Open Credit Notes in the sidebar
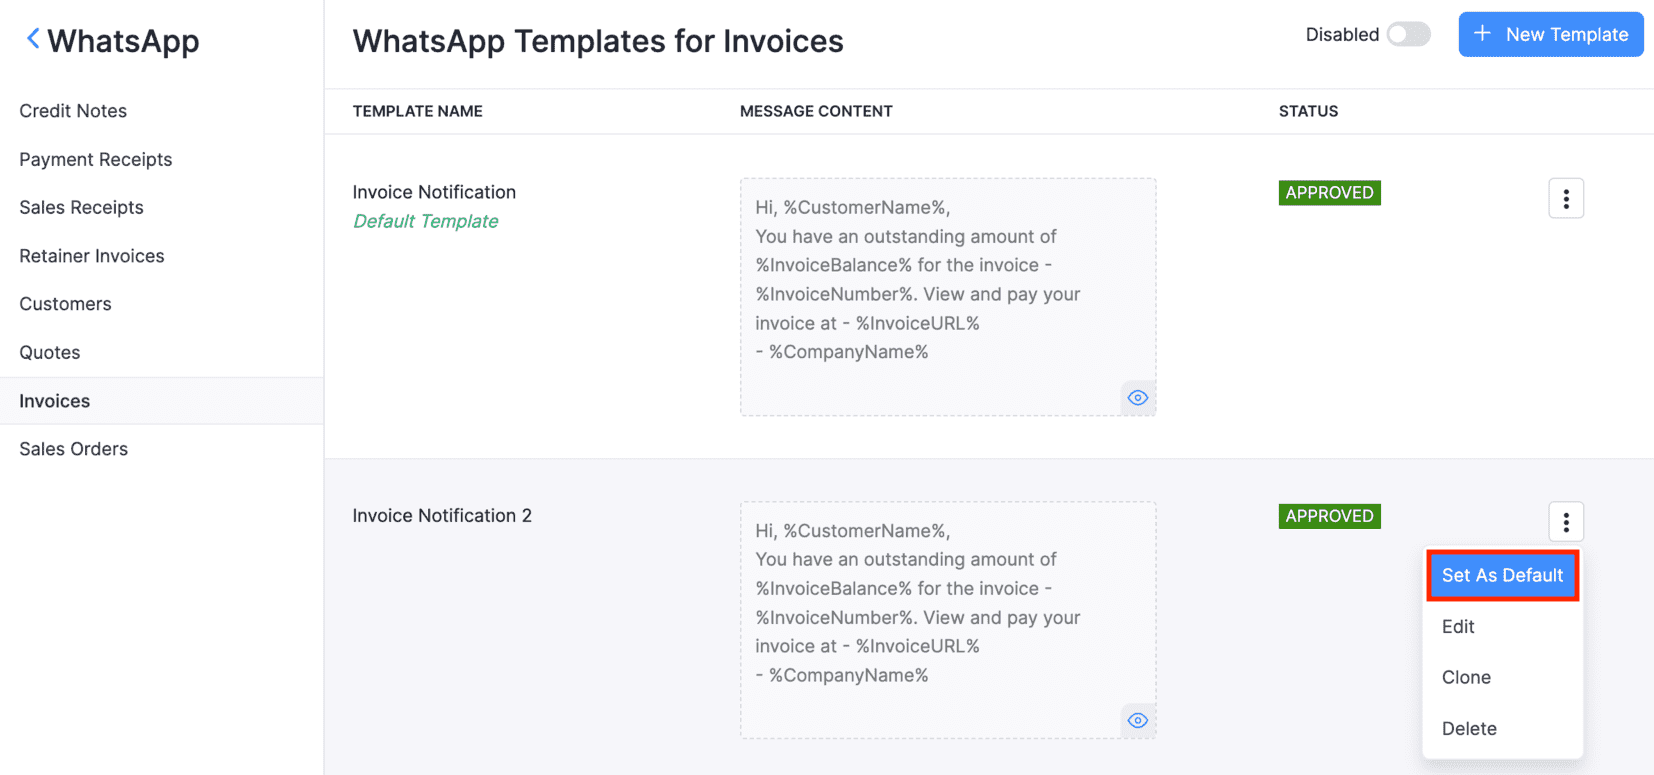 [73, 111]
